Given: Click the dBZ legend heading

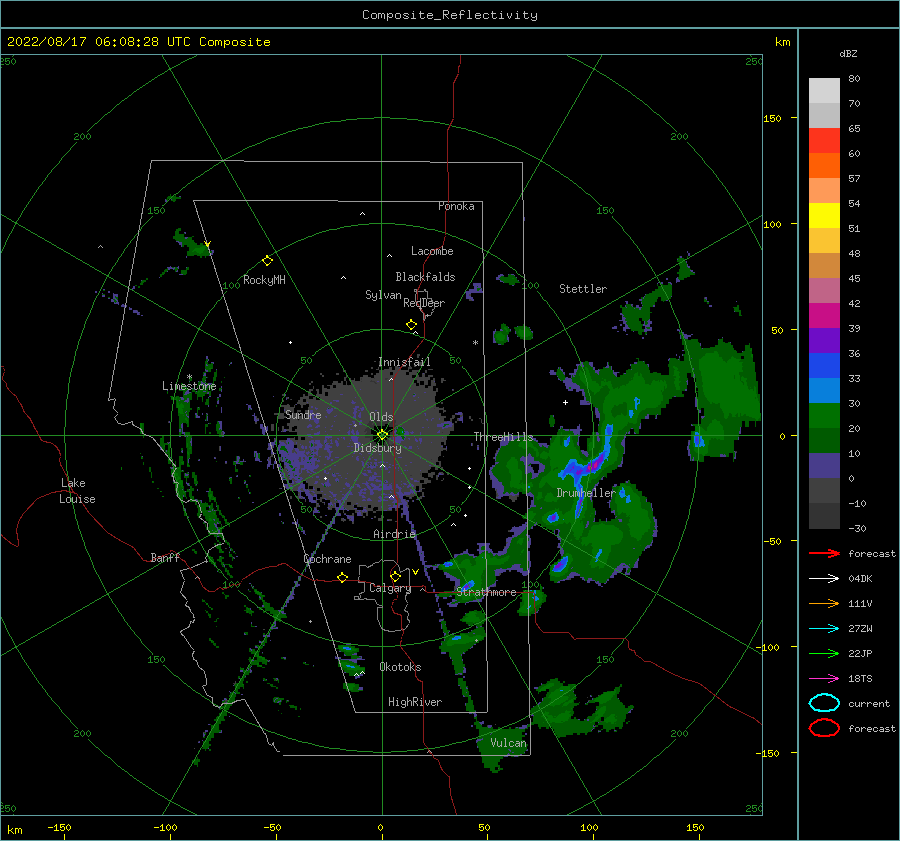Looking at the screenshot, I should coord(848,53).
